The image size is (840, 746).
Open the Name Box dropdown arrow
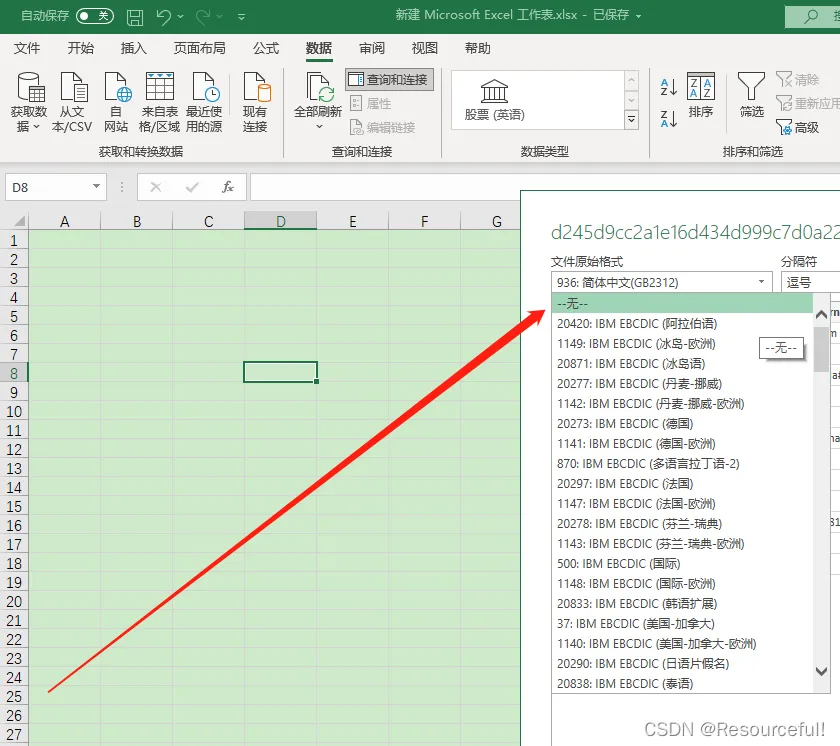[x=96, y=186]
